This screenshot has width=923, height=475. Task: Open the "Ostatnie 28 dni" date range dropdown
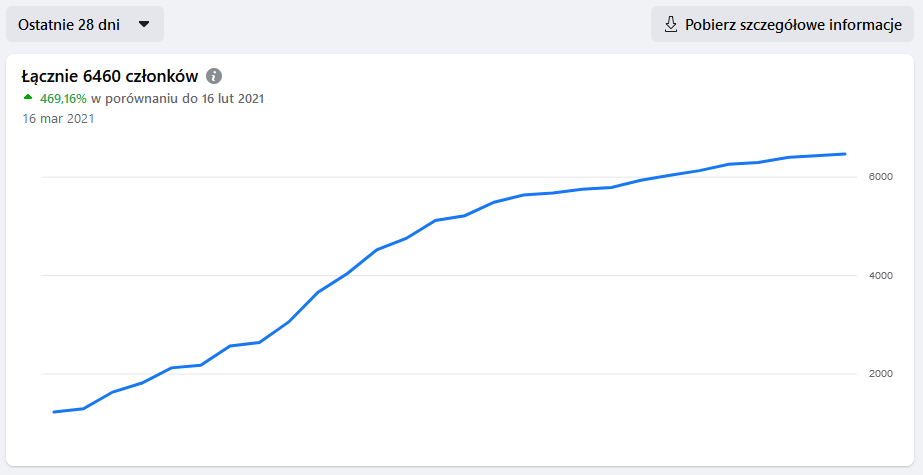(x=84, y=24)
